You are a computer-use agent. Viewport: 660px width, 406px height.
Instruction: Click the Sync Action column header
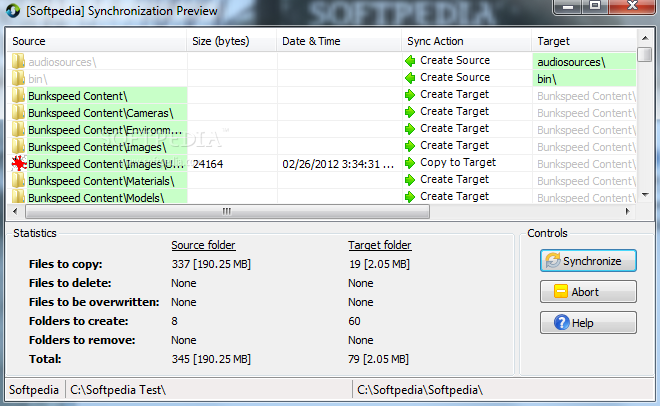467,41
